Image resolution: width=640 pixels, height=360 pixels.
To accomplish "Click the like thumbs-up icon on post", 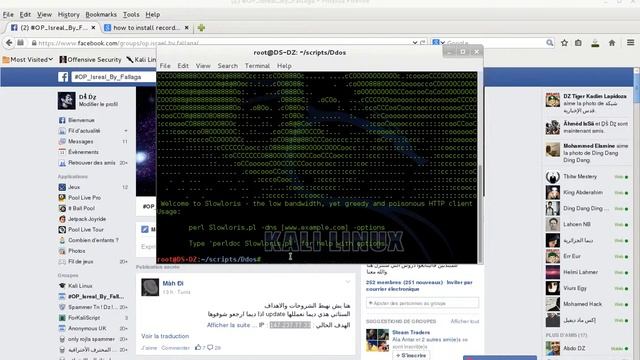I will pyautogui.click(x=198, y=347).
